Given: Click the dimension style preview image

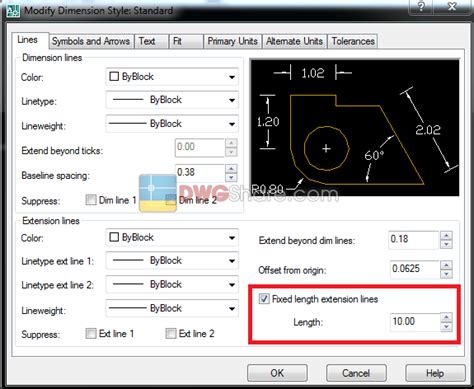Looking at the screenshot, I should pyautogui.click(x=355, y=128).
